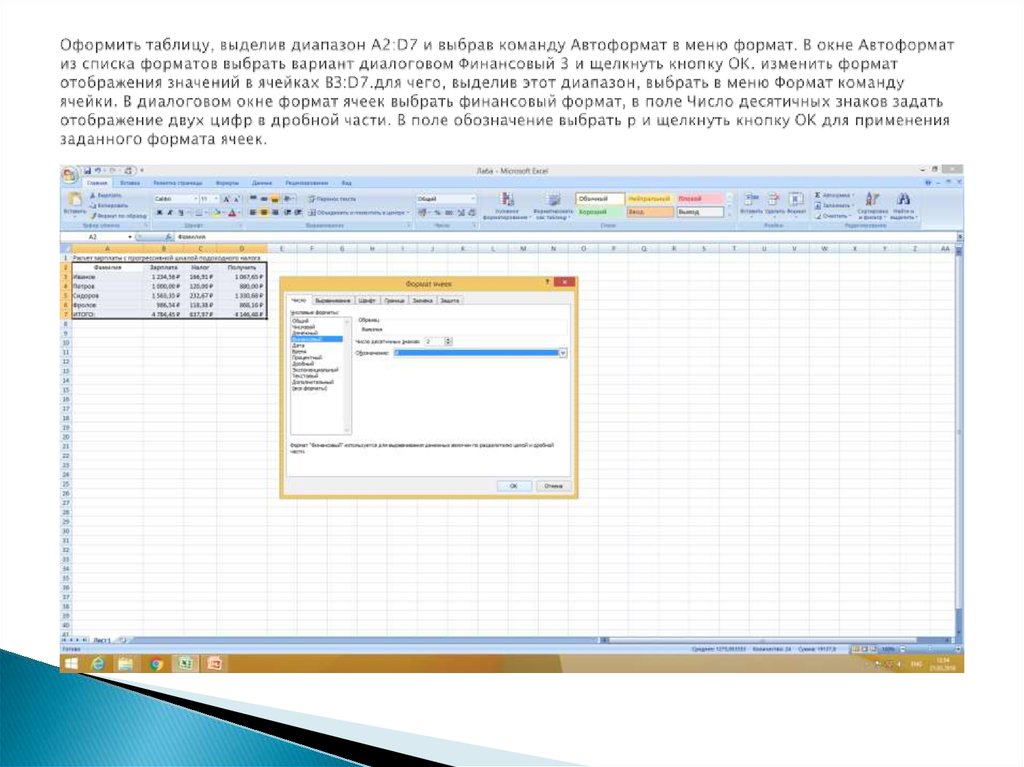Open the Name Box dropdown arrow
This screenshot has width=1024, height=767.
[130, 237]
